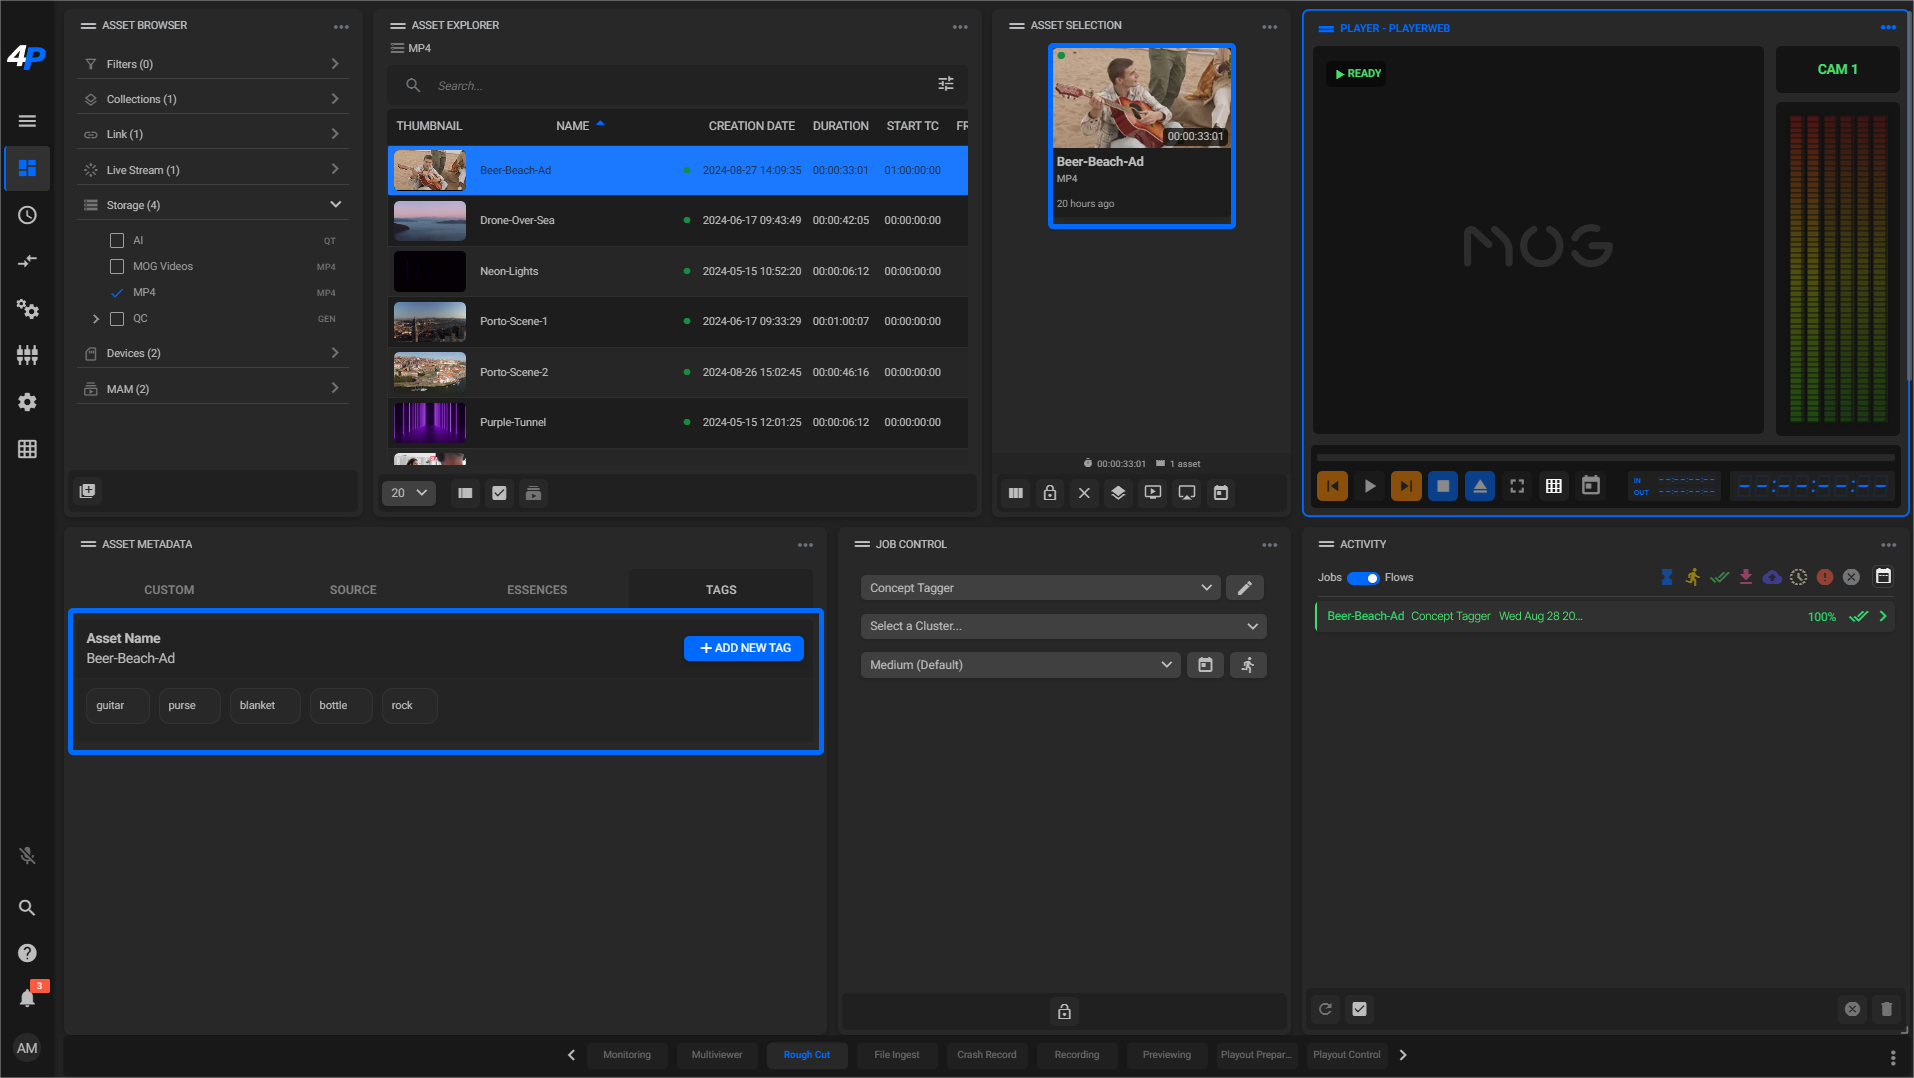Expand Collections (1) in Asset Browser
Image resolution: width=1914 pixels, height=1078 pixels.
click(x=213, y=99)
